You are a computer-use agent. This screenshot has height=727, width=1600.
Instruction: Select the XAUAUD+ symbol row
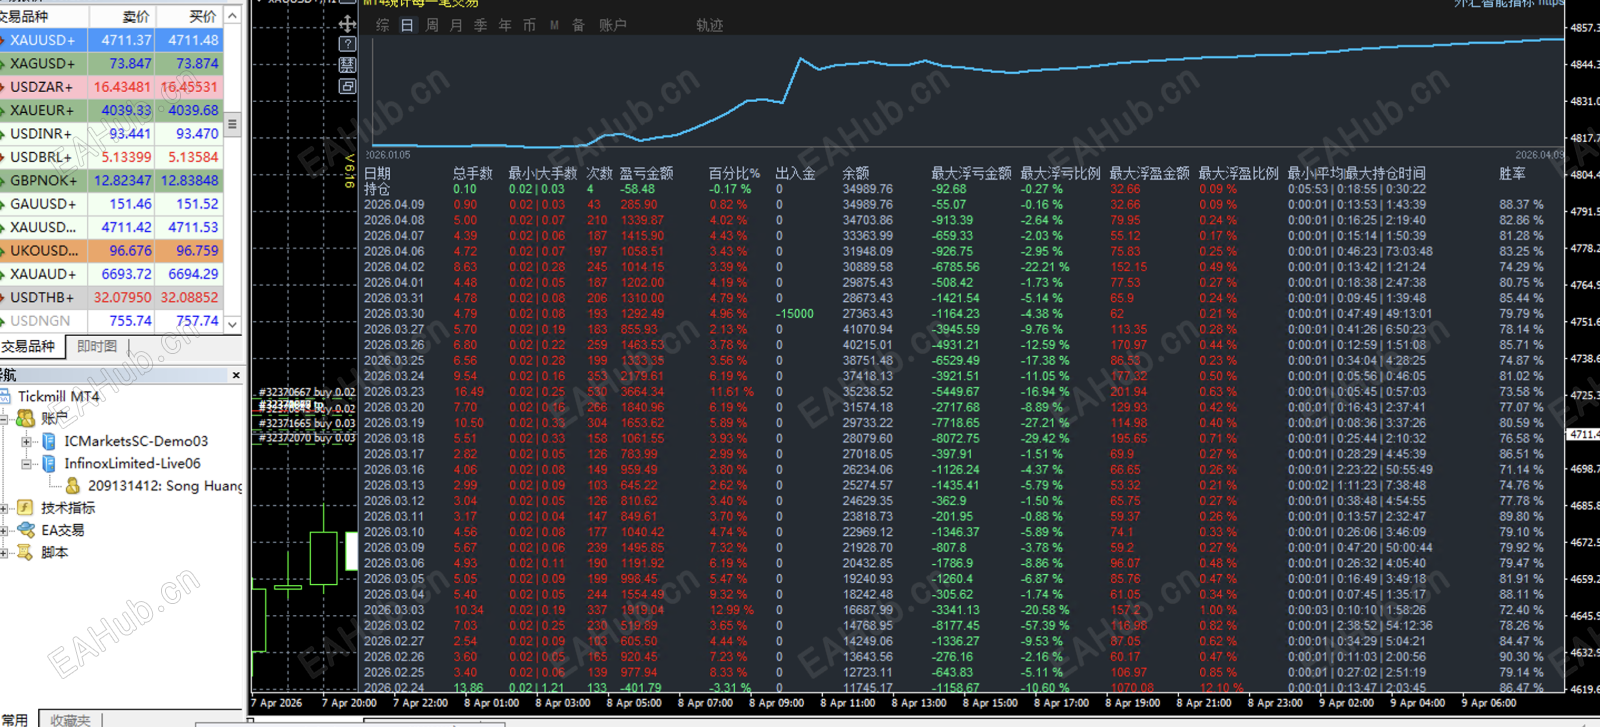(111, 273)
